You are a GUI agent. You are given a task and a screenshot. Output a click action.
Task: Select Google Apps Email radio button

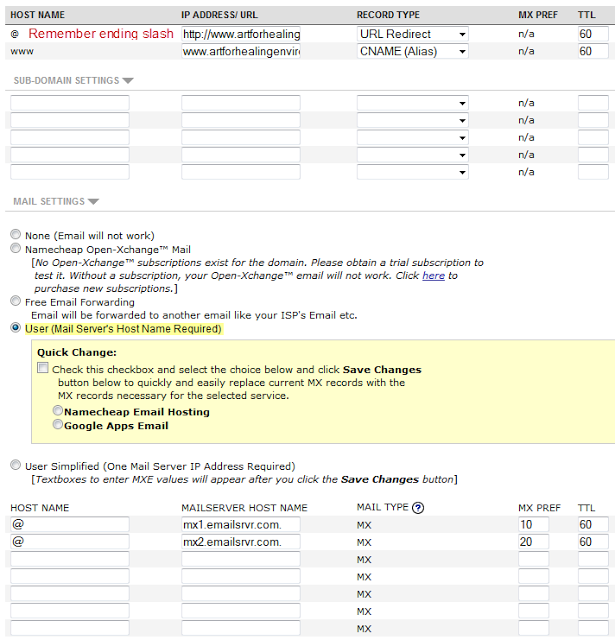(x=59, y=425)
